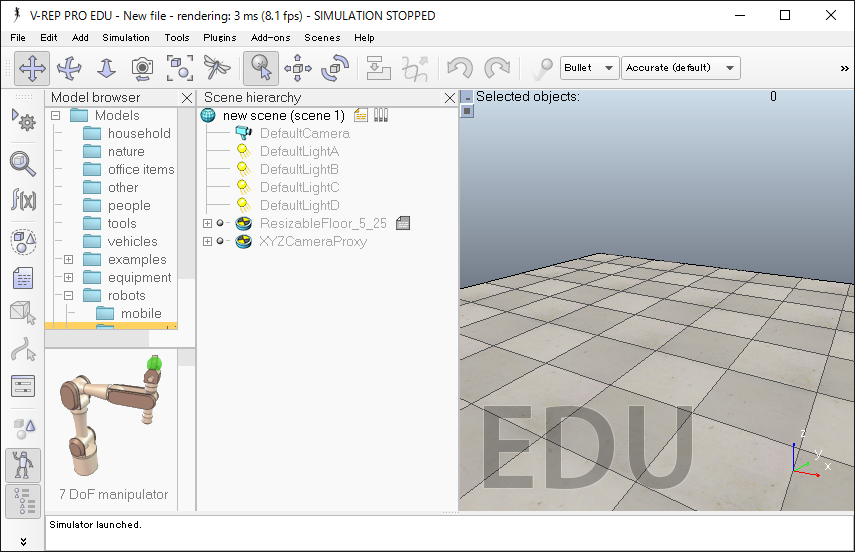
Task: Toggle the scene hierarchy sidebar icon
Action: 23,501
